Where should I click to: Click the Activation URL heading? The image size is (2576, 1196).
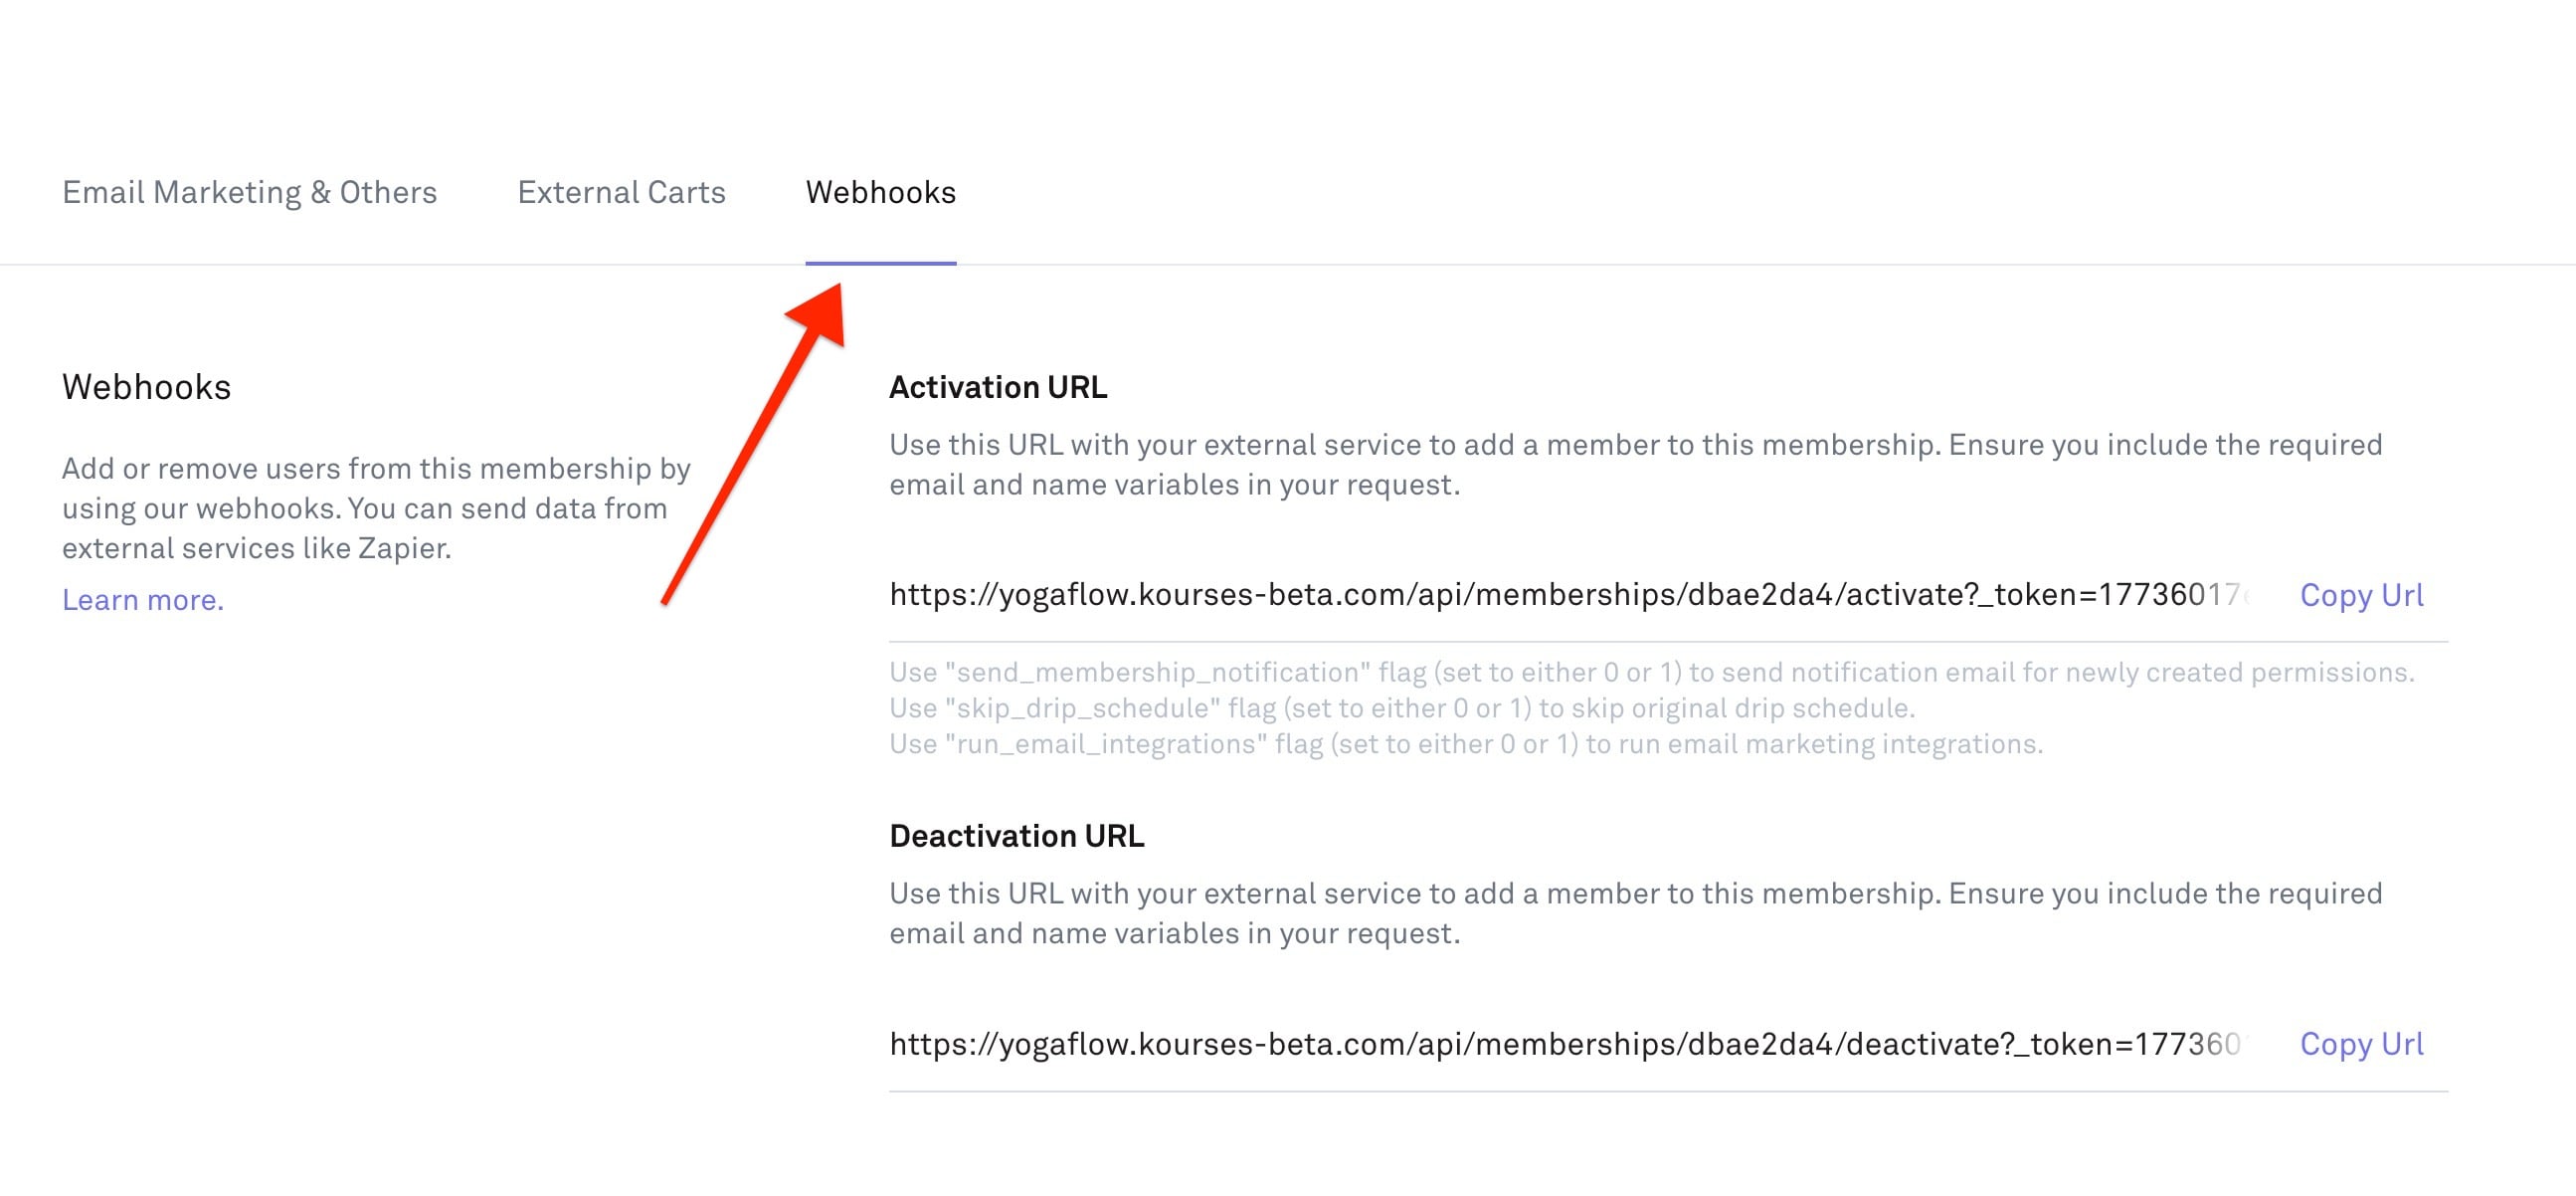coord(998,387)
